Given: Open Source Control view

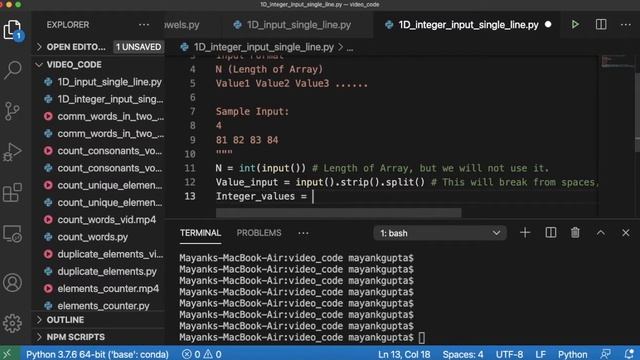Looking at the screenshot, I should 12,111.
